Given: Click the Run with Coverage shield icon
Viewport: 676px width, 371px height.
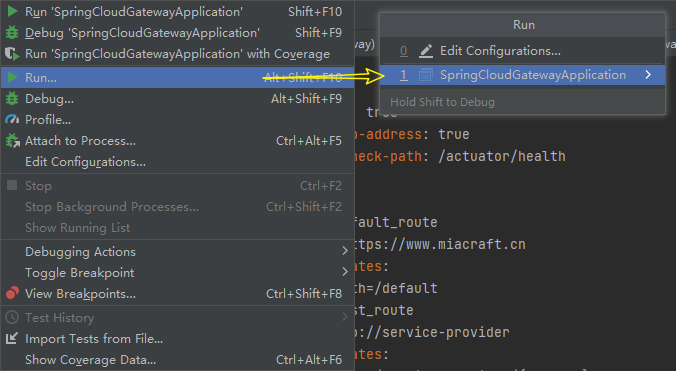Looking at the screenshot, I should click(x=12, y=54).
